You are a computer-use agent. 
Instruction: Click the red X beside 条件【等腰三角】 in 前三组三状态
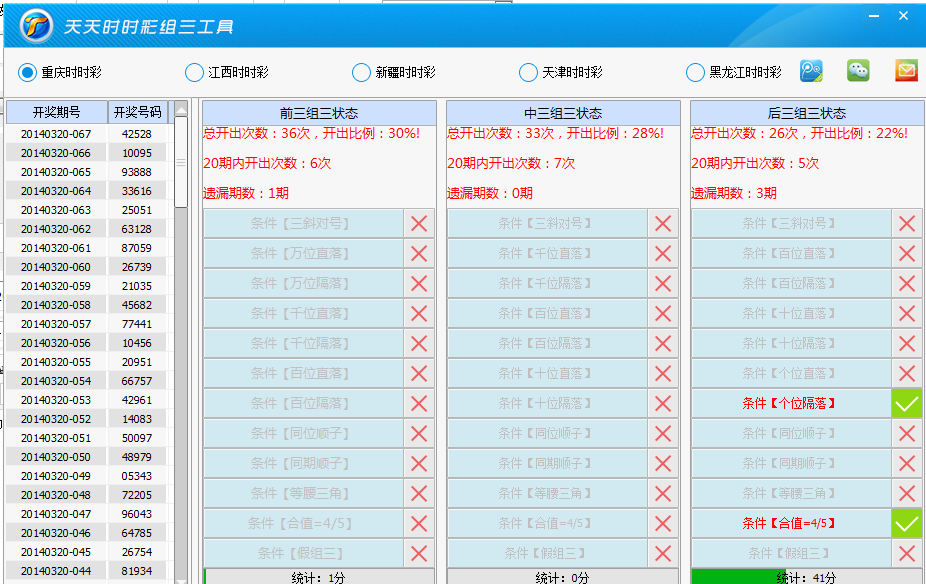419,493
